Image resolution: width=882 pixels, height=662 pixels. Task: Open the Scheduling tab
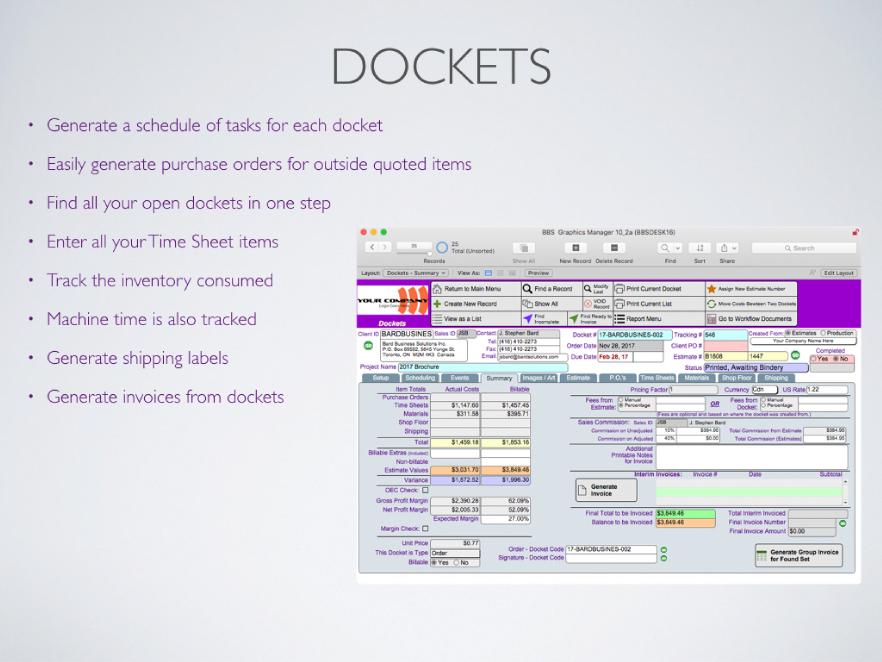421,378
